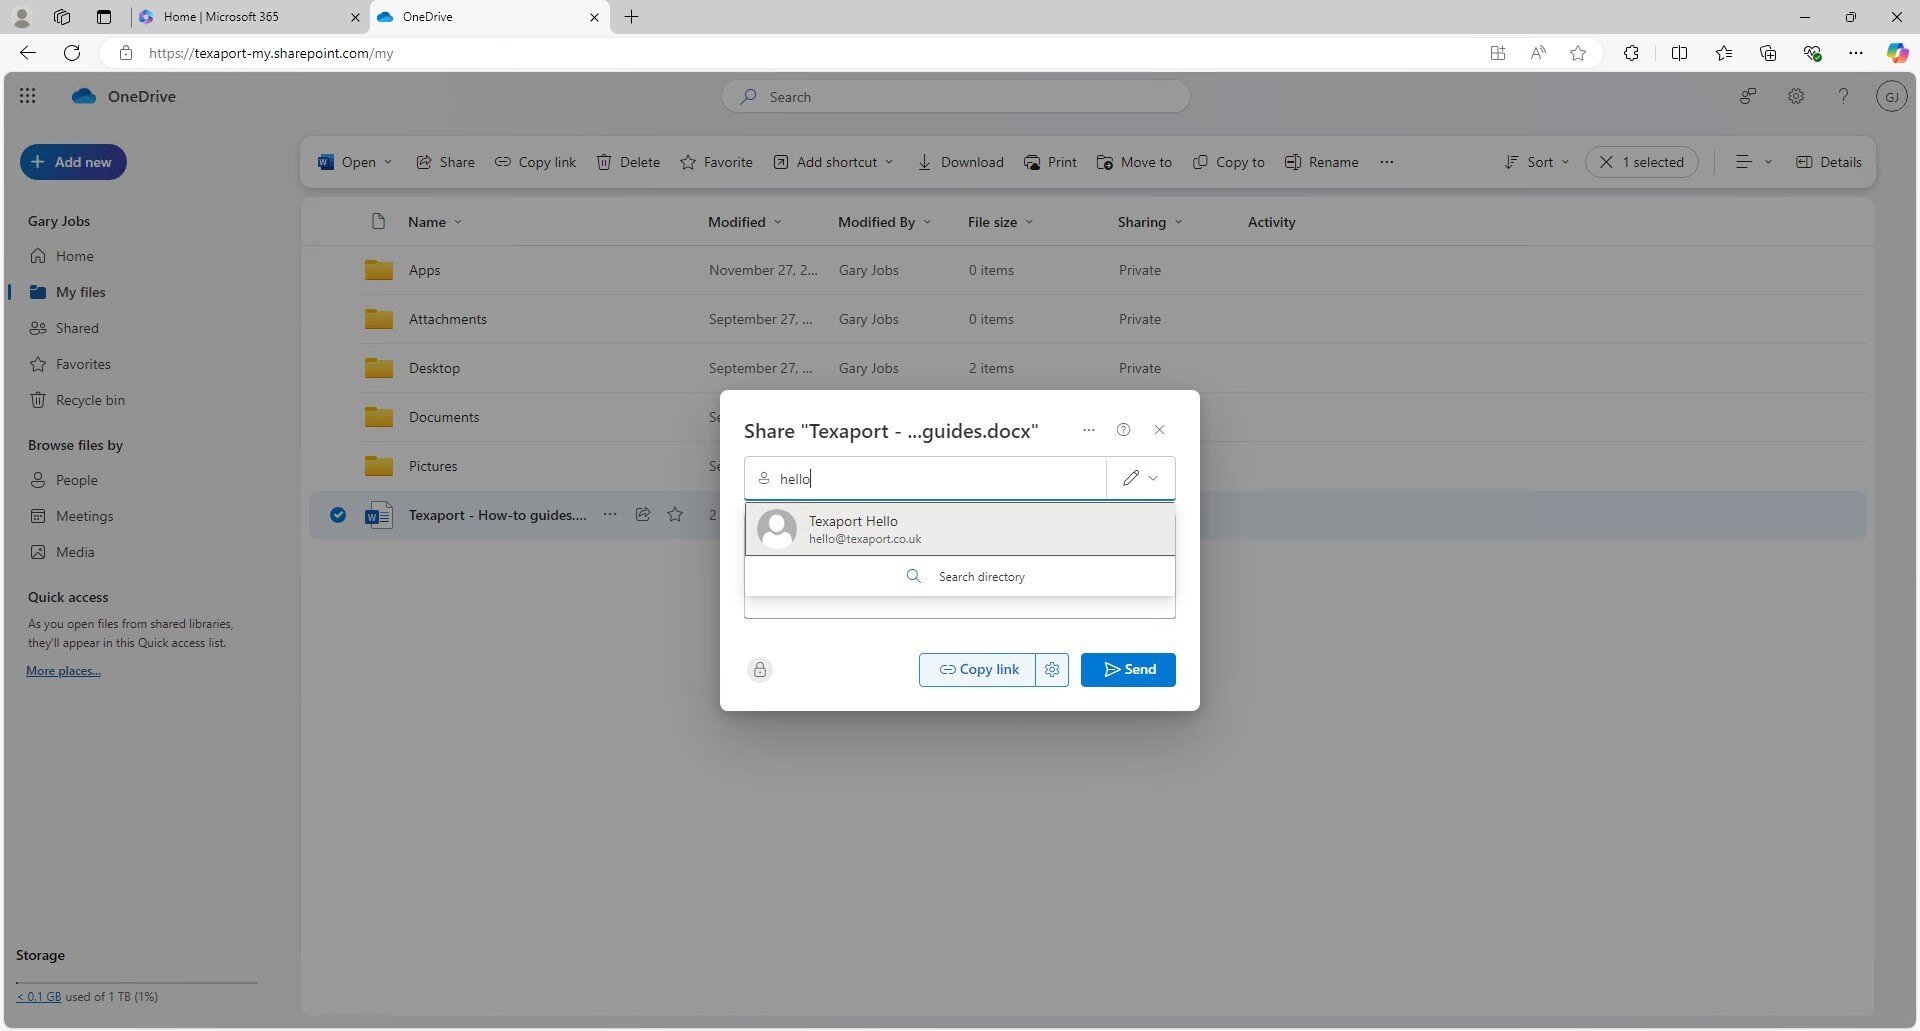Viewport: 1920px width, 1031px height.
Task: Open the Shared section in the sidebar
Action: tap(78, 327)
